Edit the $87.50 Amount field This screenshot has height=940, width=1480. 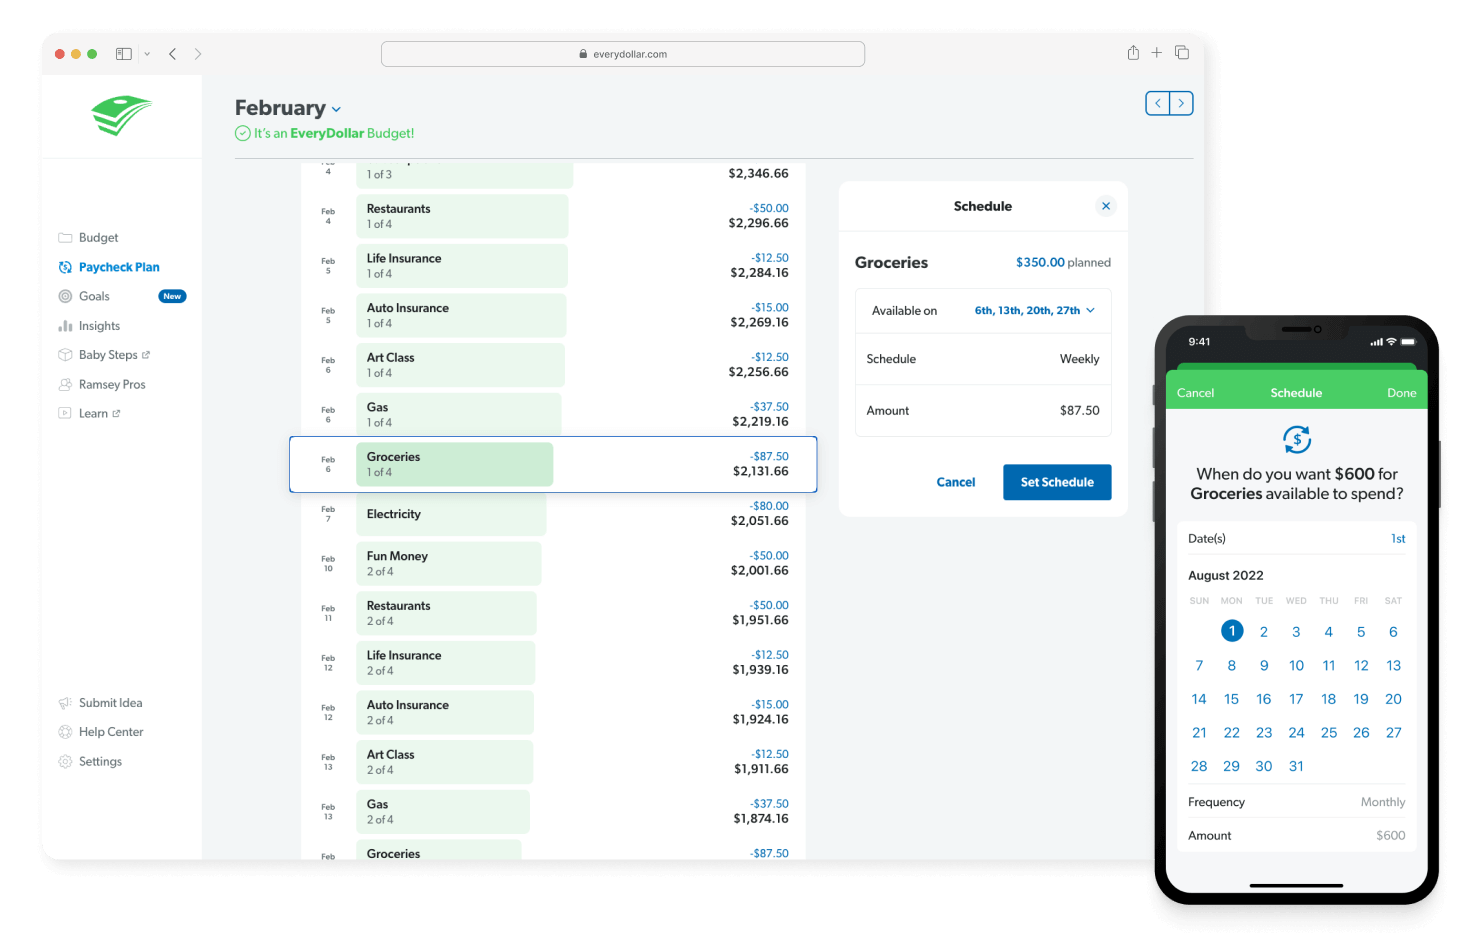click(x=983, y=411)
